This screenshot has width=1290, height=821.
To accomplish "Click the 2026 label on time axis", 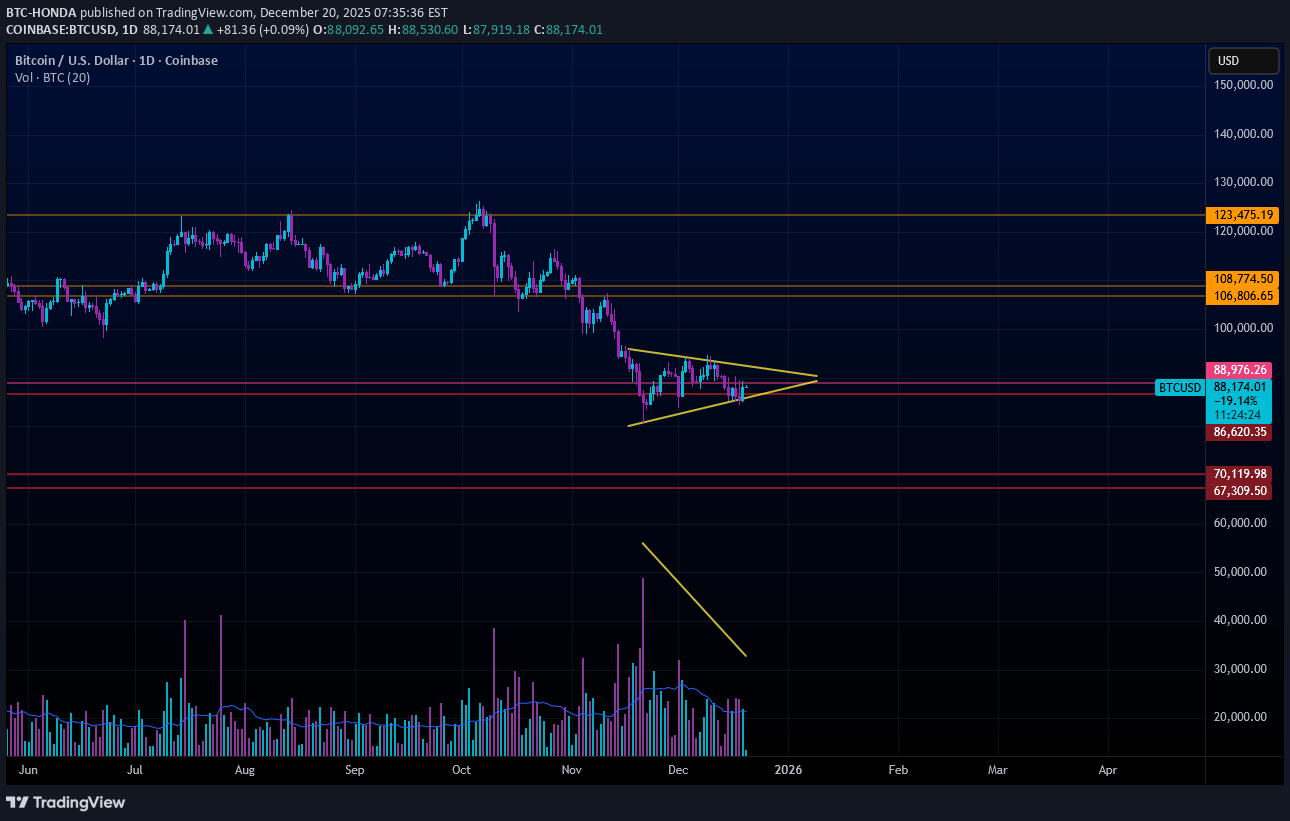I will pyautogui.click(x=788, y=770).
